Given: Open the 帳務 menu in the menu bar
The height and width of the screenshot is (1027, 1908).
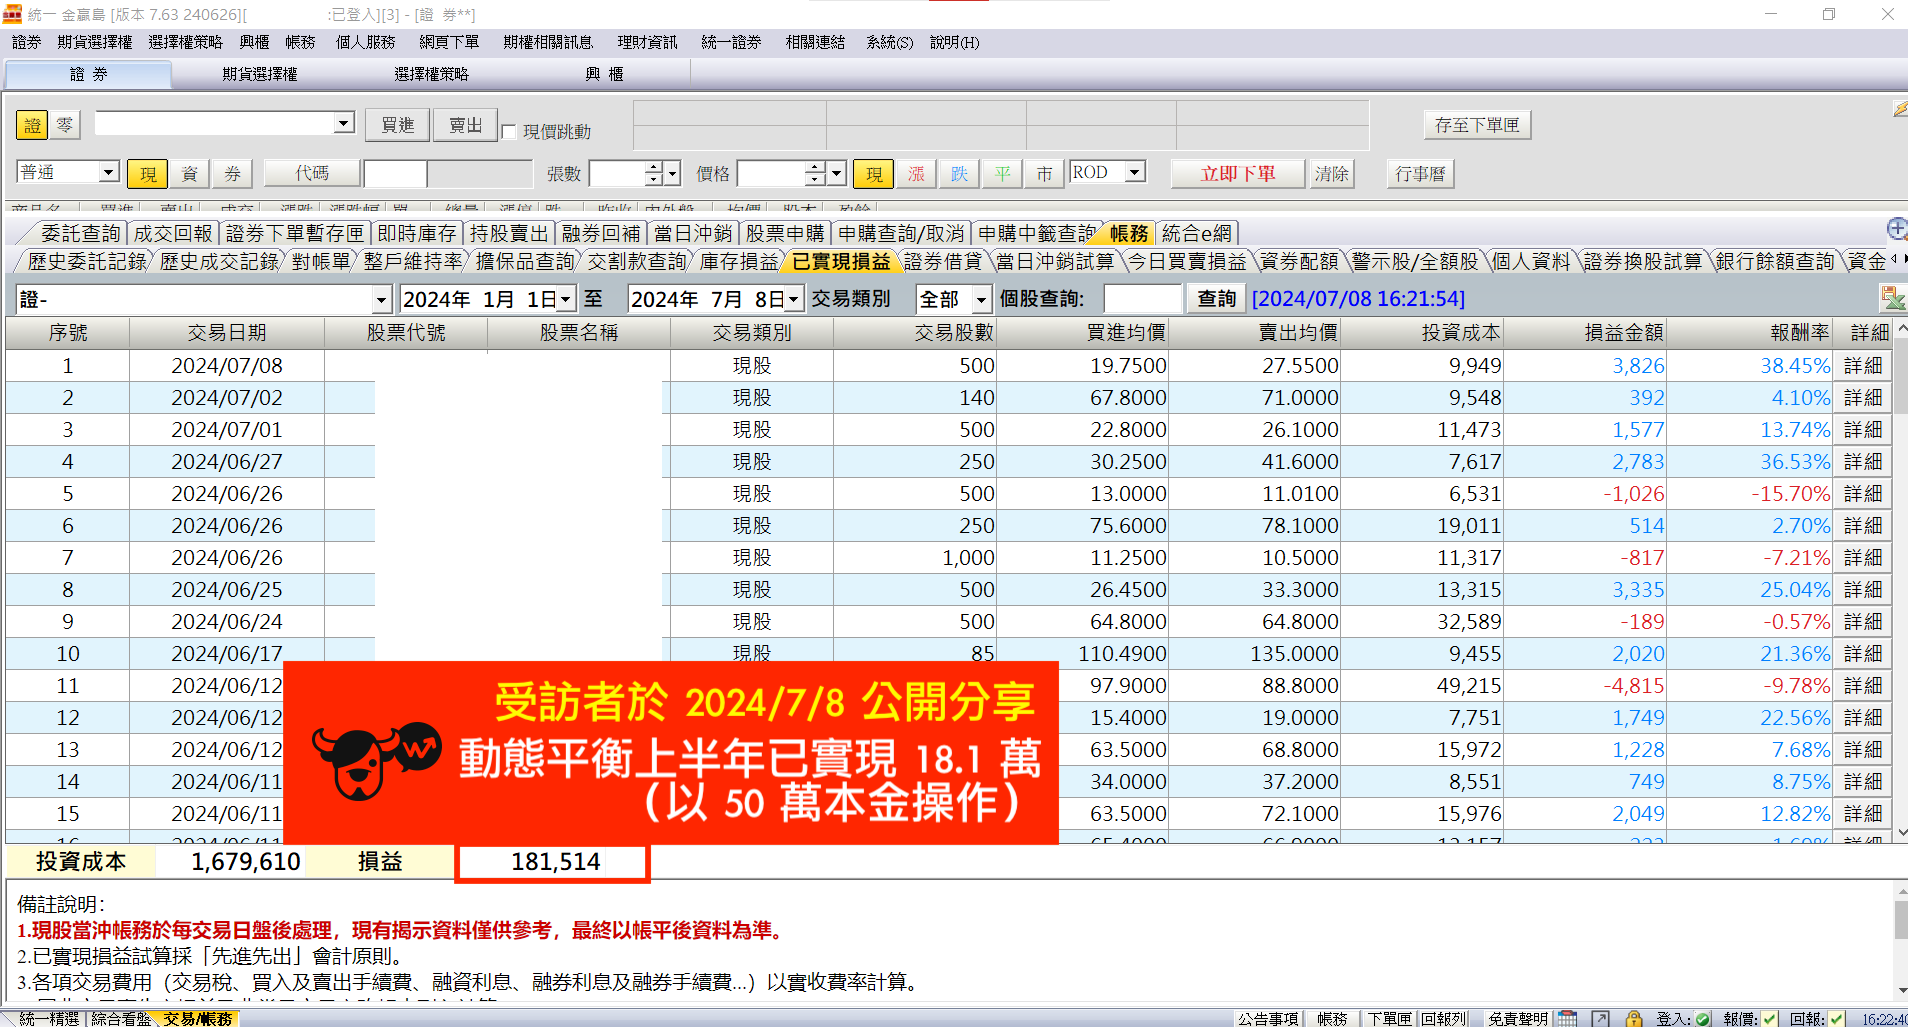Looking at the screenshot, I should click(x=300, y=42).
